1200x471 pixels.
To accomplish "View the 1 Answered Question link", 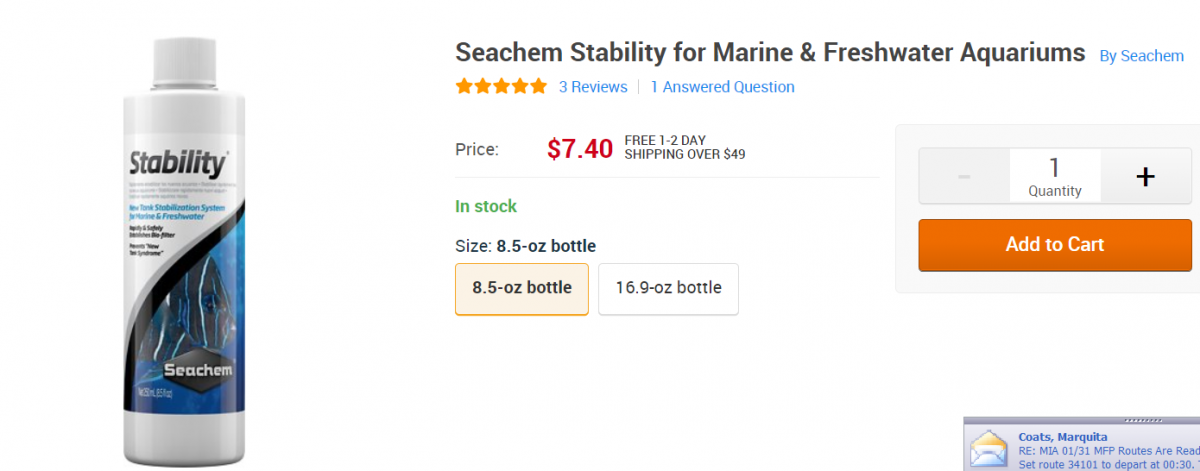I will tap(722, 87).
